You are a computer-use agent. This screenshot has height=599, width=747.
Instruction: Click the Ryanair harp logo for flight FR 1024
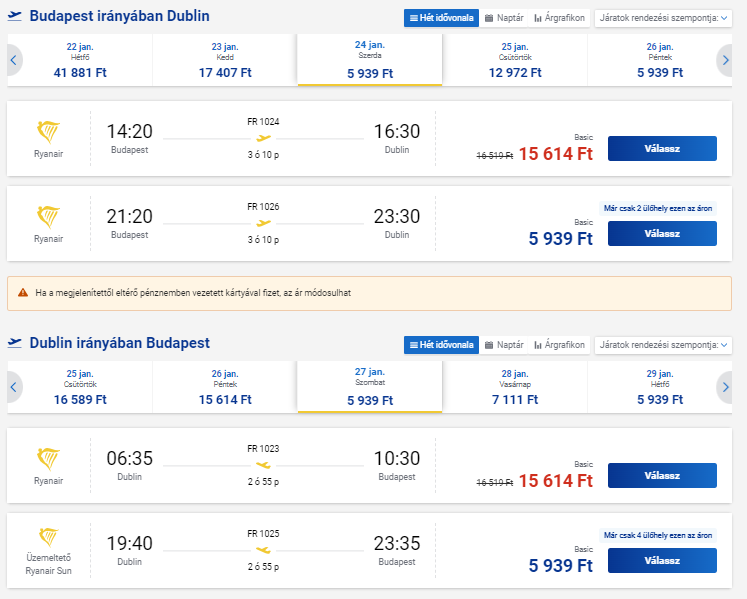(x=48, y=132)
